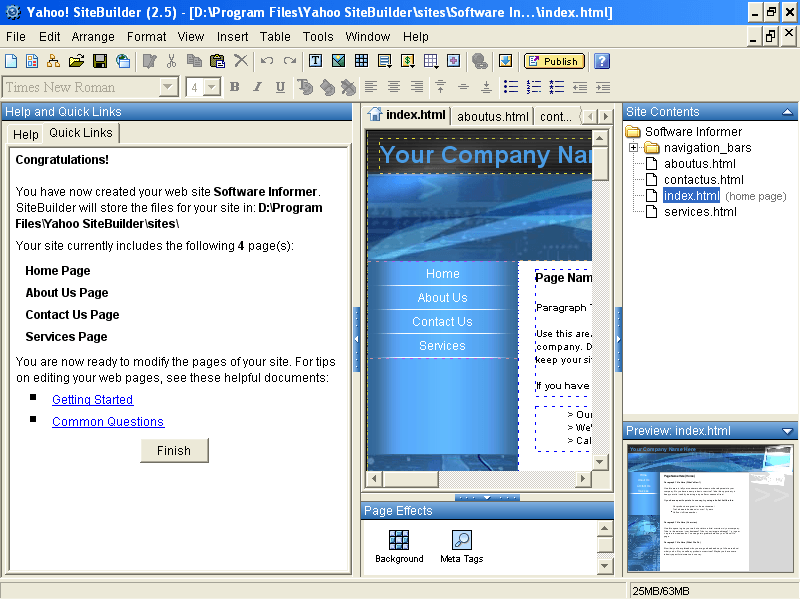Toggle italic formatting
Image resolution: width=800 pixels, height=600 pixels.
[258, 87]
